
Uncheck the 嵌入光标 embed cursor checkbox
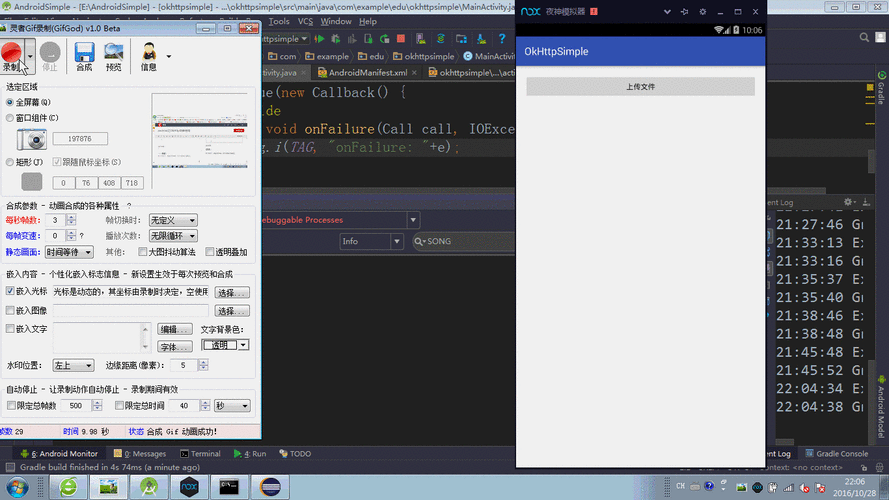[x=10, y=291]
